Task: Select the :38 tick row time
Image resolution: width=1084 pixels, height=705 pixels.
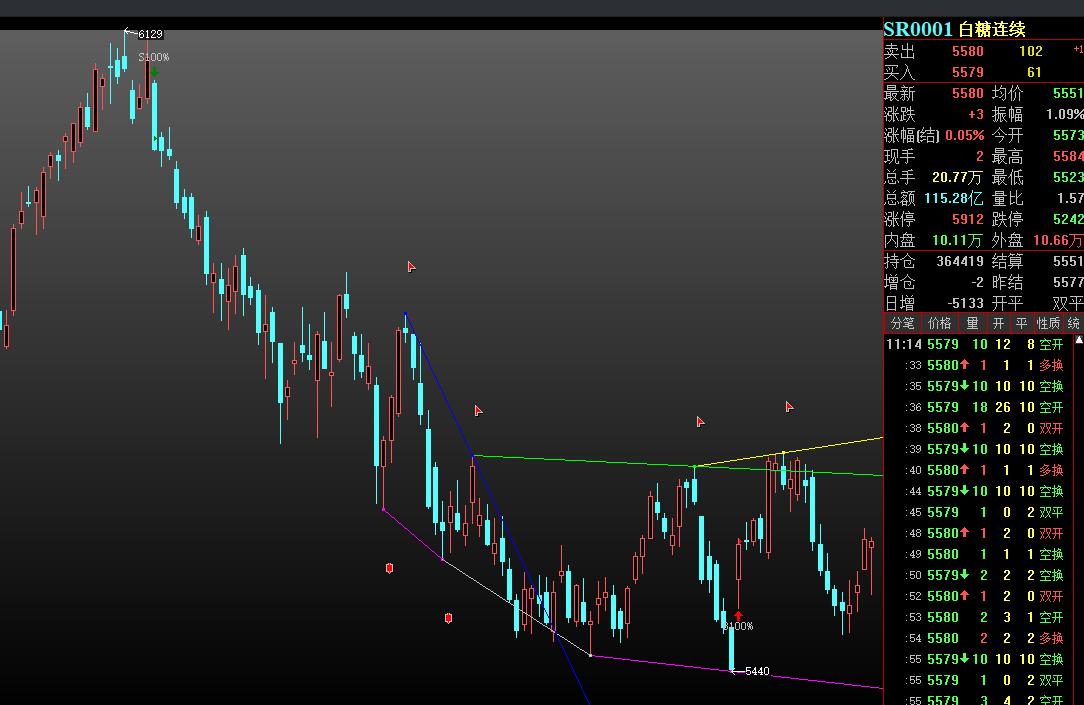Action: point(913,429)
